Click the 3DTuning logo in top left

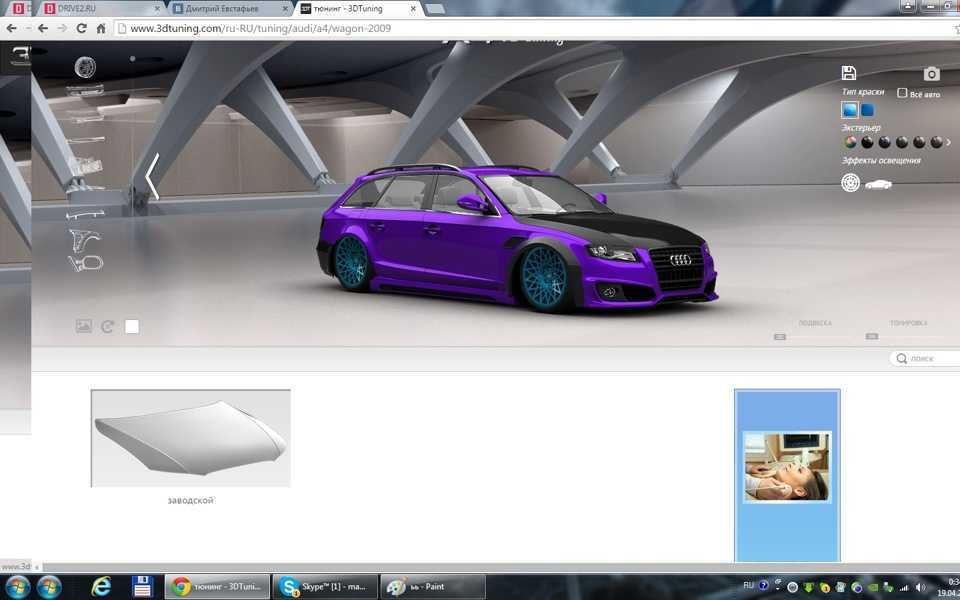tap(21, 57)
